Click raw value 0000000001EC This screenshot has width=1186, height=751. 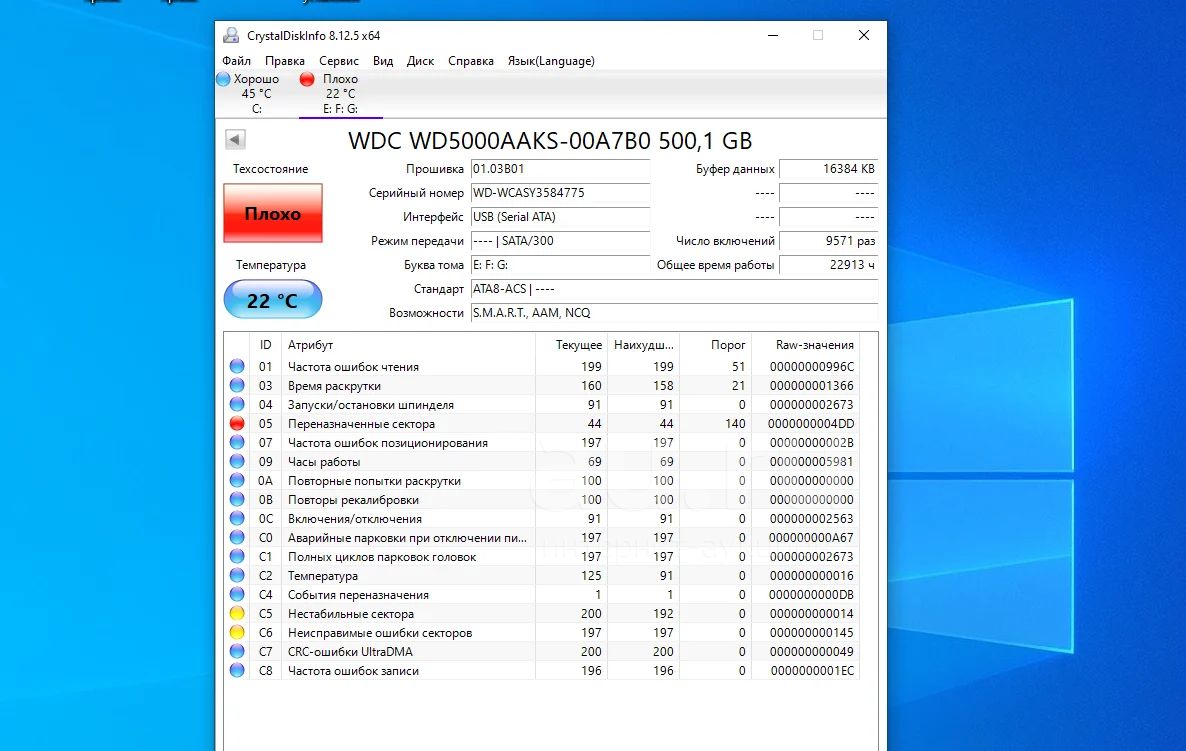pyautogui.click(x=812, y=671)
